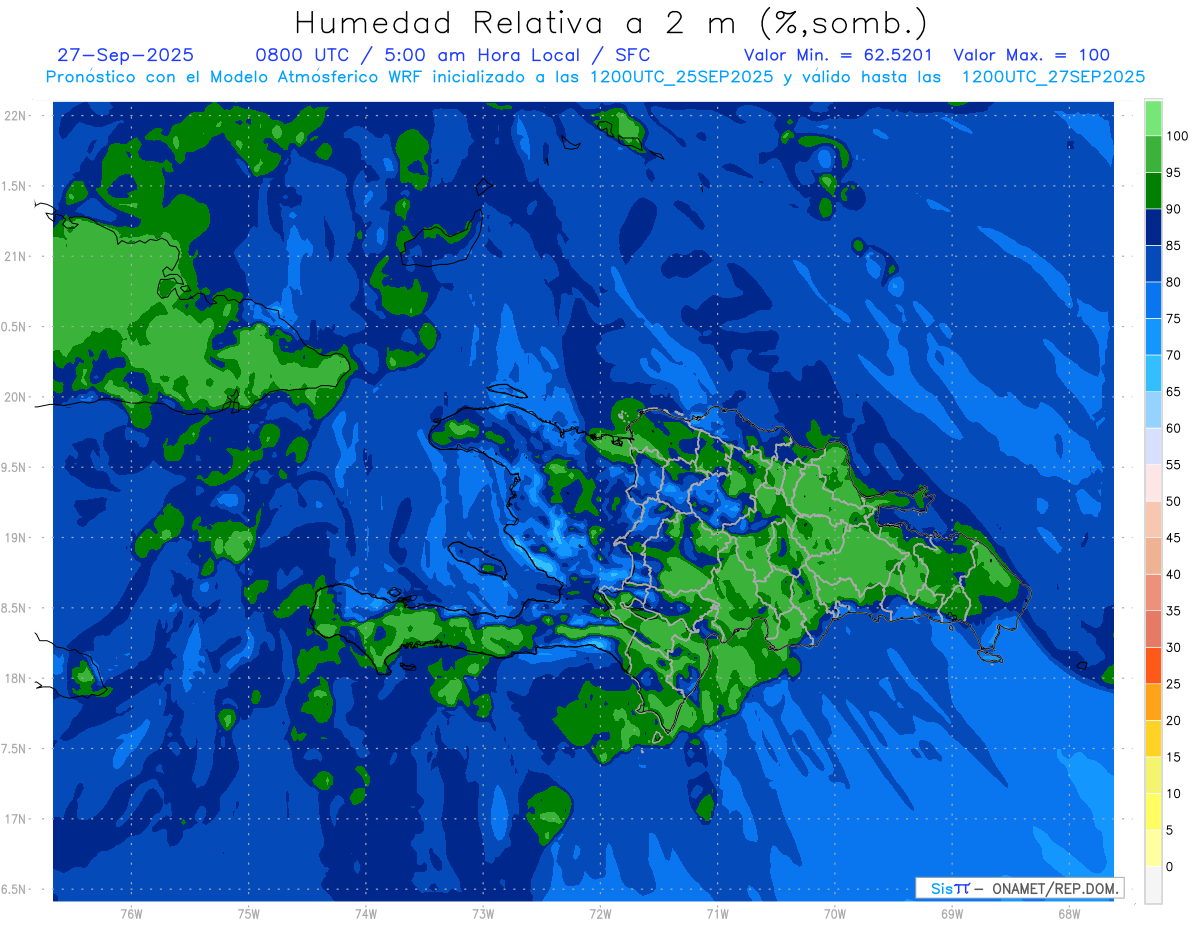Click the '74W' longitude axis label

click(366, 914)
